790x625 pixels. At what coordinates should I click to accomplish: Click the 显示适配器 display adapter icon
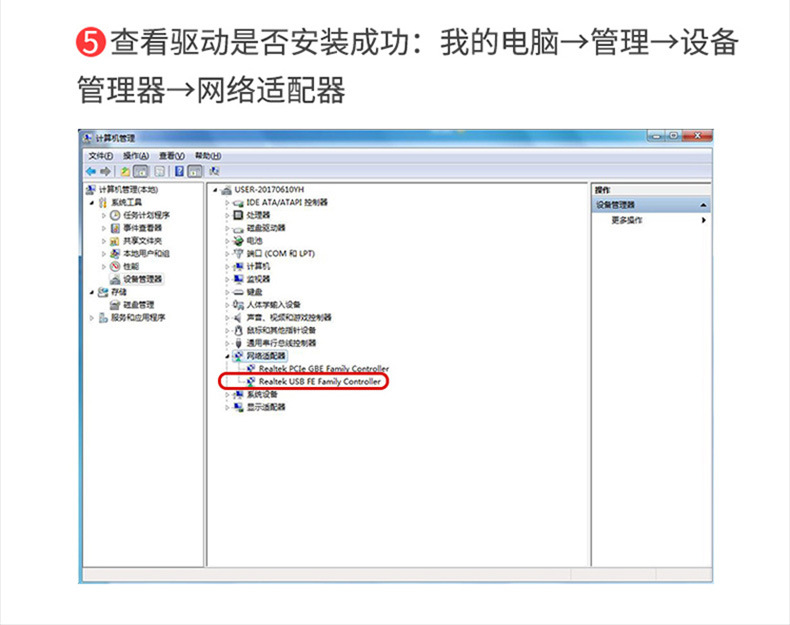pos(238,407)
